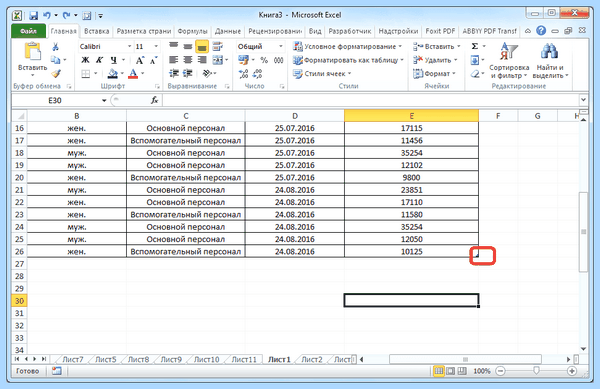Apply fill color with paint bucket
Viewport: 600px width, 389px height.
coord(112,73)
